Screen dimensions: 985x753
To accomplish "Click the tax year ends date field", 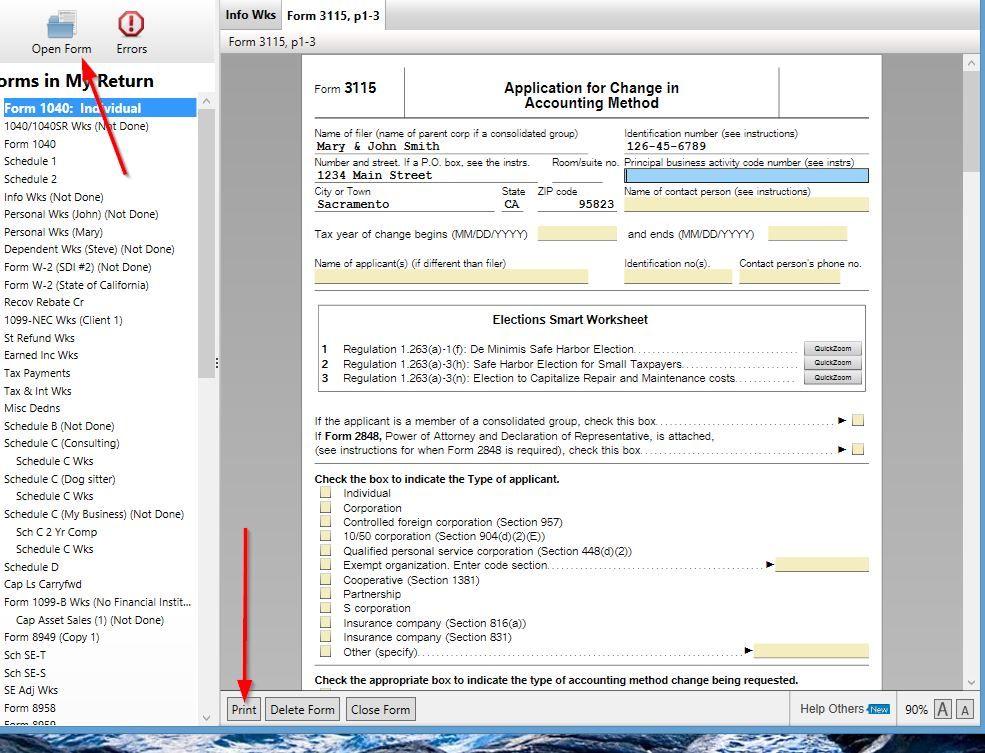I will (x=807, y=234).
